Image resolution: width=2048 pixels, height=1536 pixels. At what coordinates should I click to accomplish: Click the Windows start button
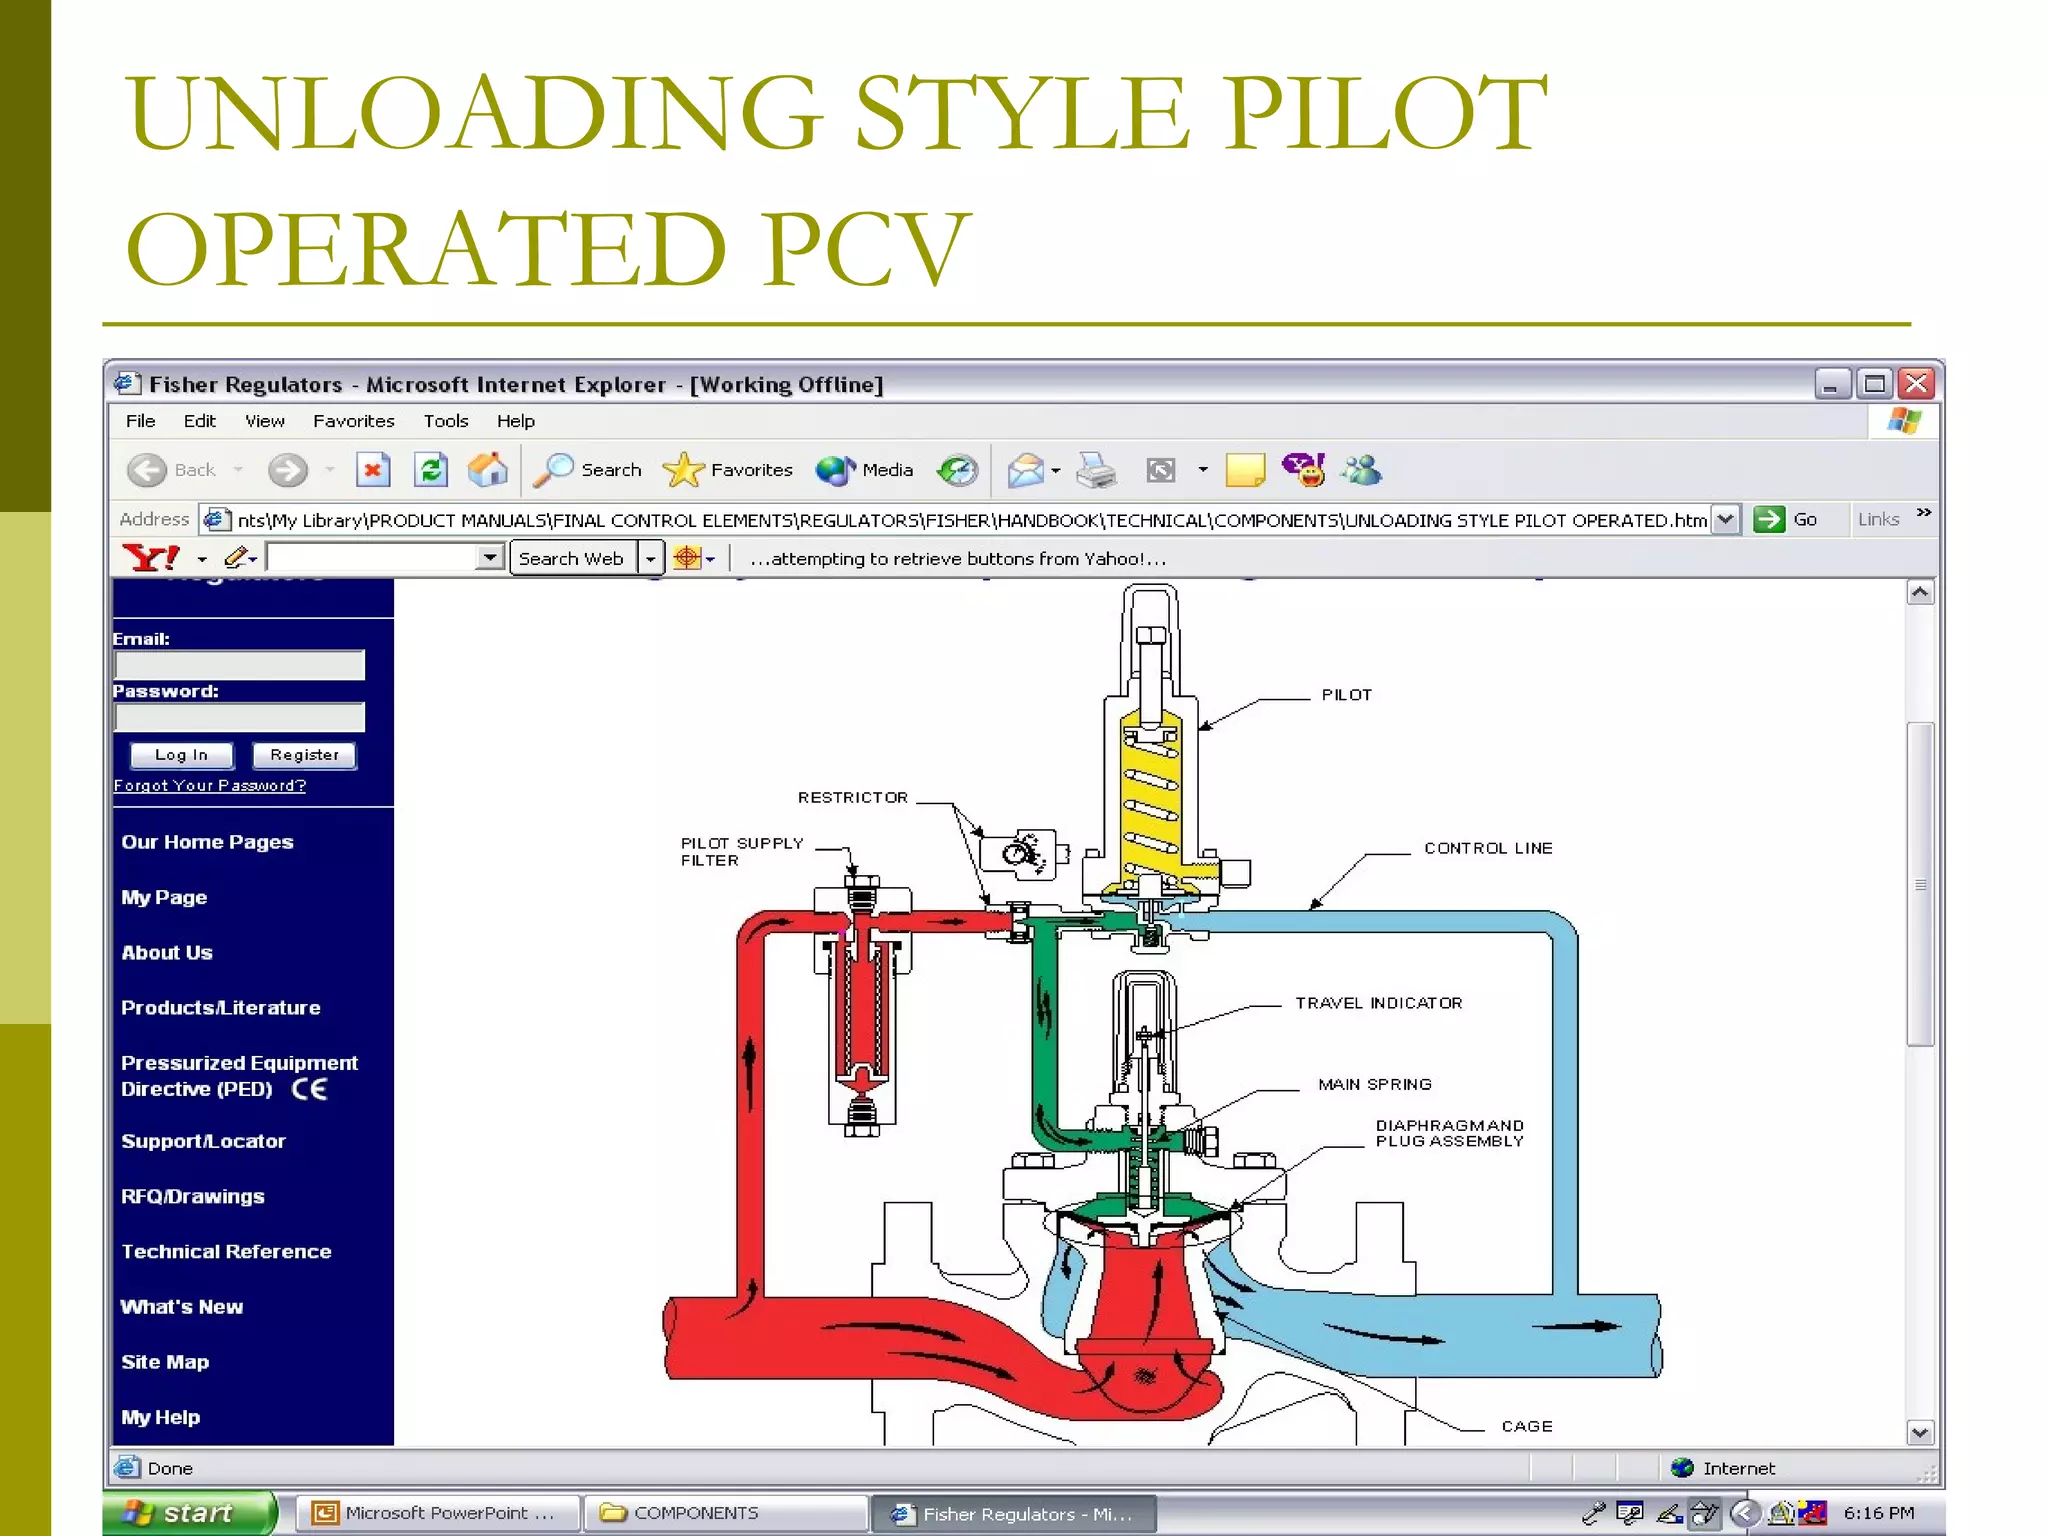click(188, 1513)
